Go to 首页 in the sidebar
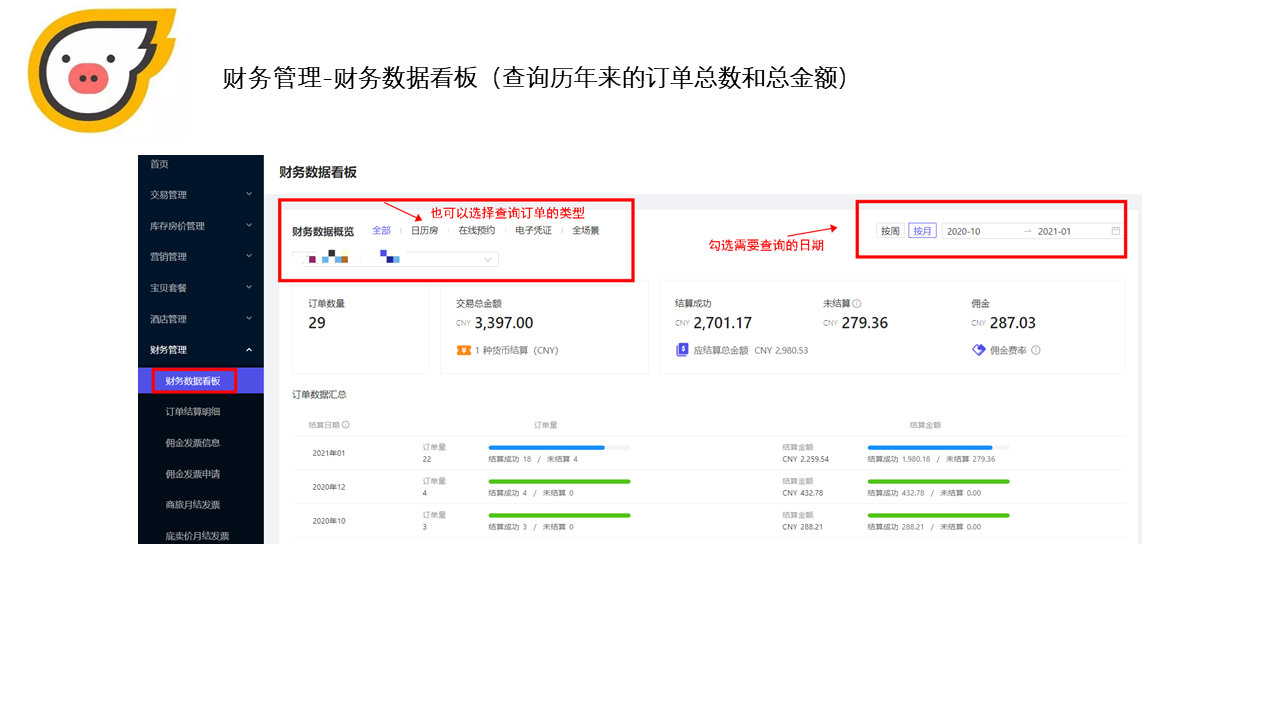This screenshot has width=1280, height=720. [x=160, y=164]
